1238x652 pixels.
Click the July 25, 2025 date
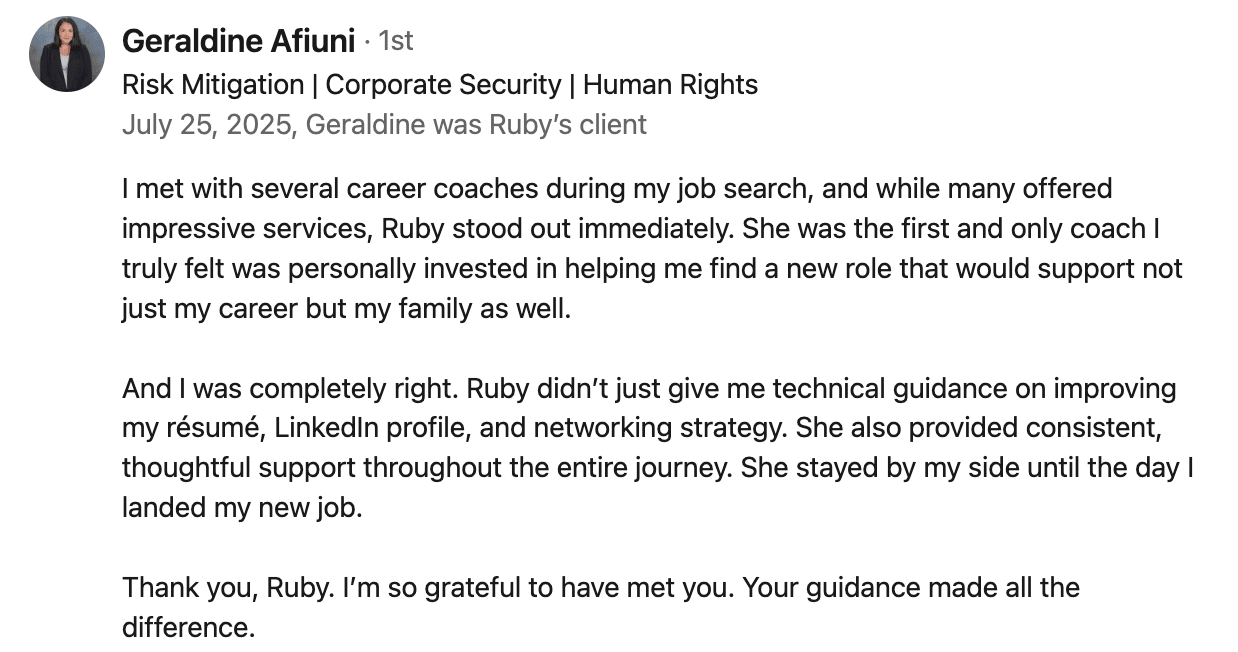click(207, 125)
